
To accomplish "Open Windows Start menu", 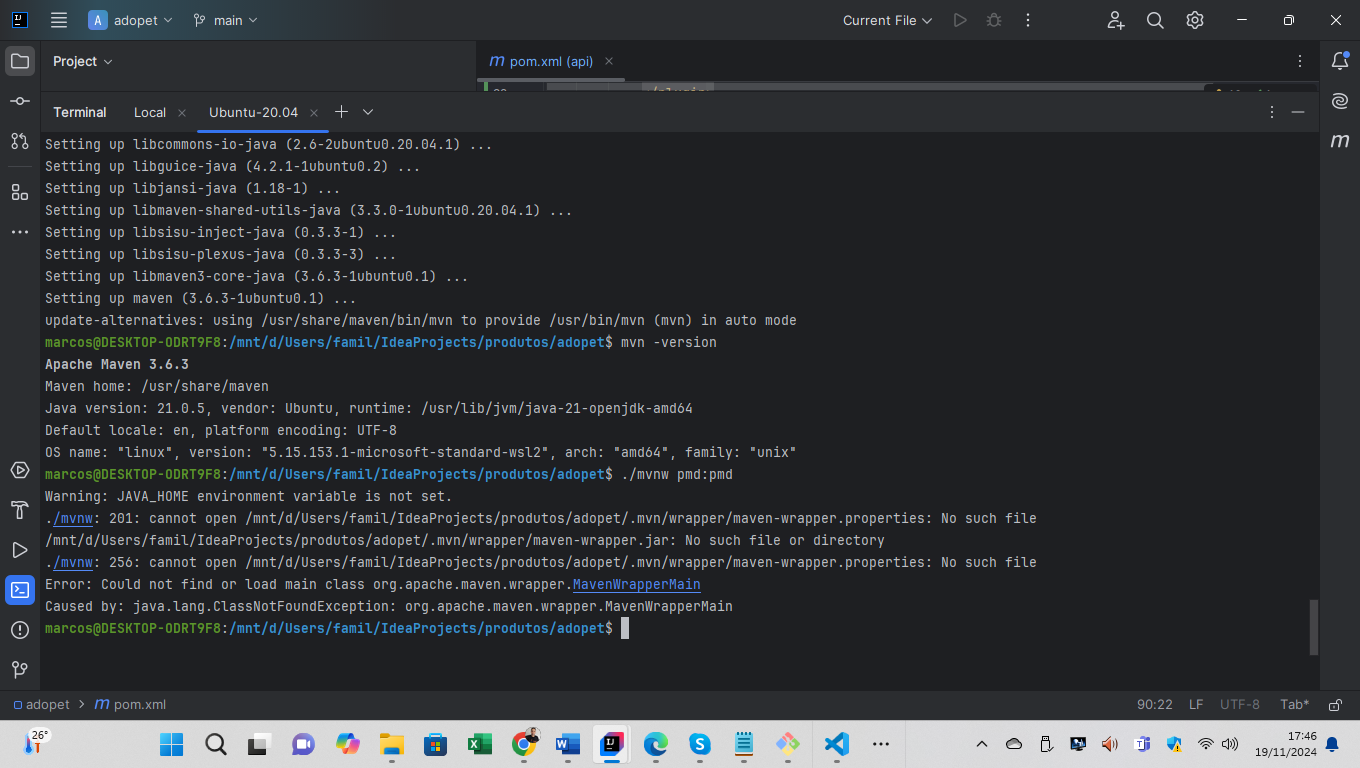I will 171,744.
